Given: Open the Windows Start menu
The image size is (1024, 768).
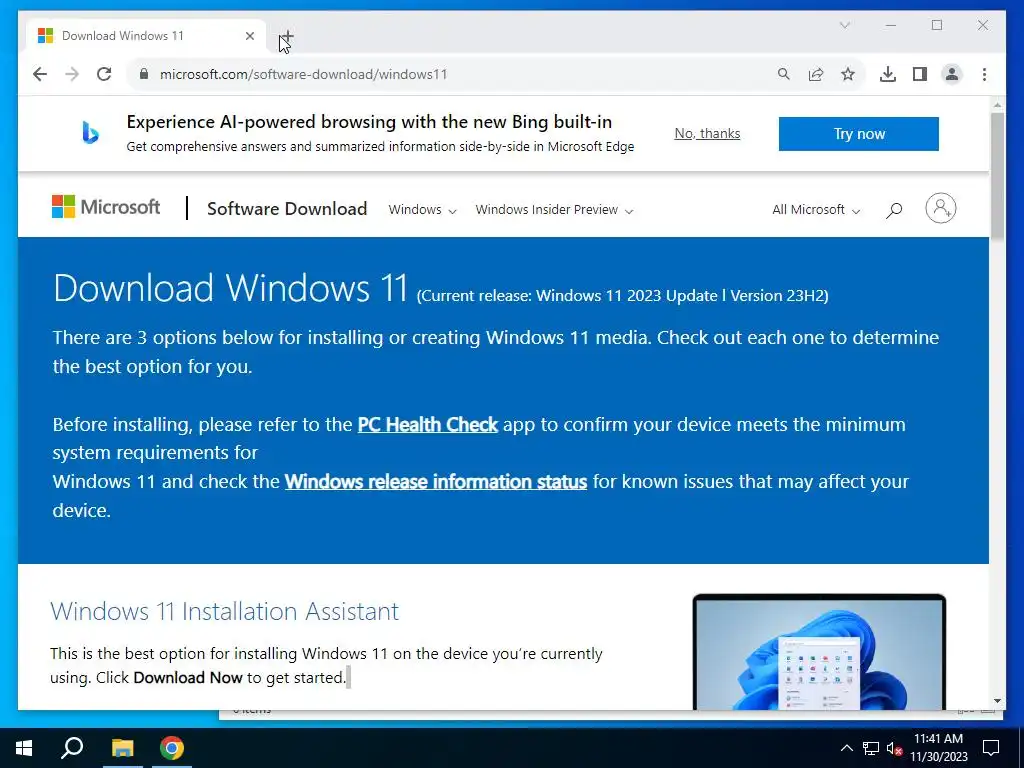Looking at the screenshot, I should tap(24, 748).
